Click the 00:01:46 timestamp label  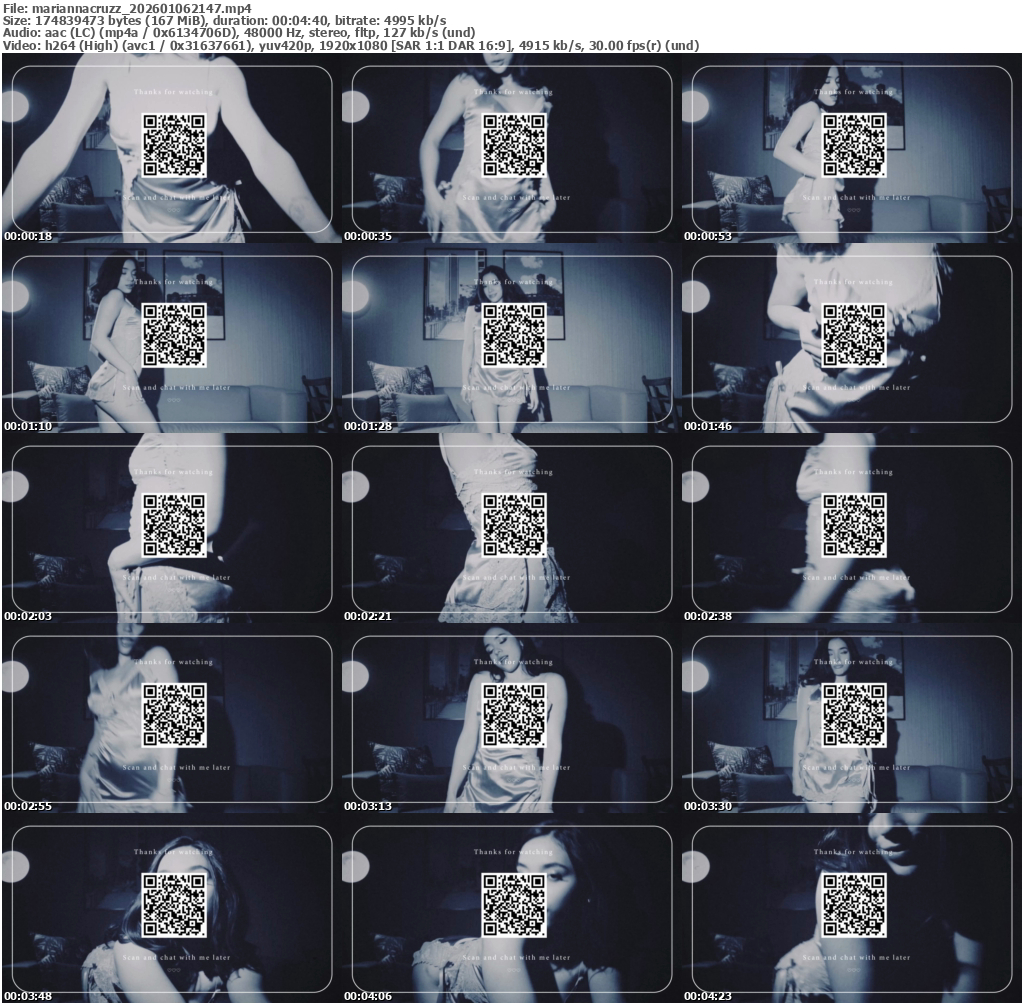708,426
